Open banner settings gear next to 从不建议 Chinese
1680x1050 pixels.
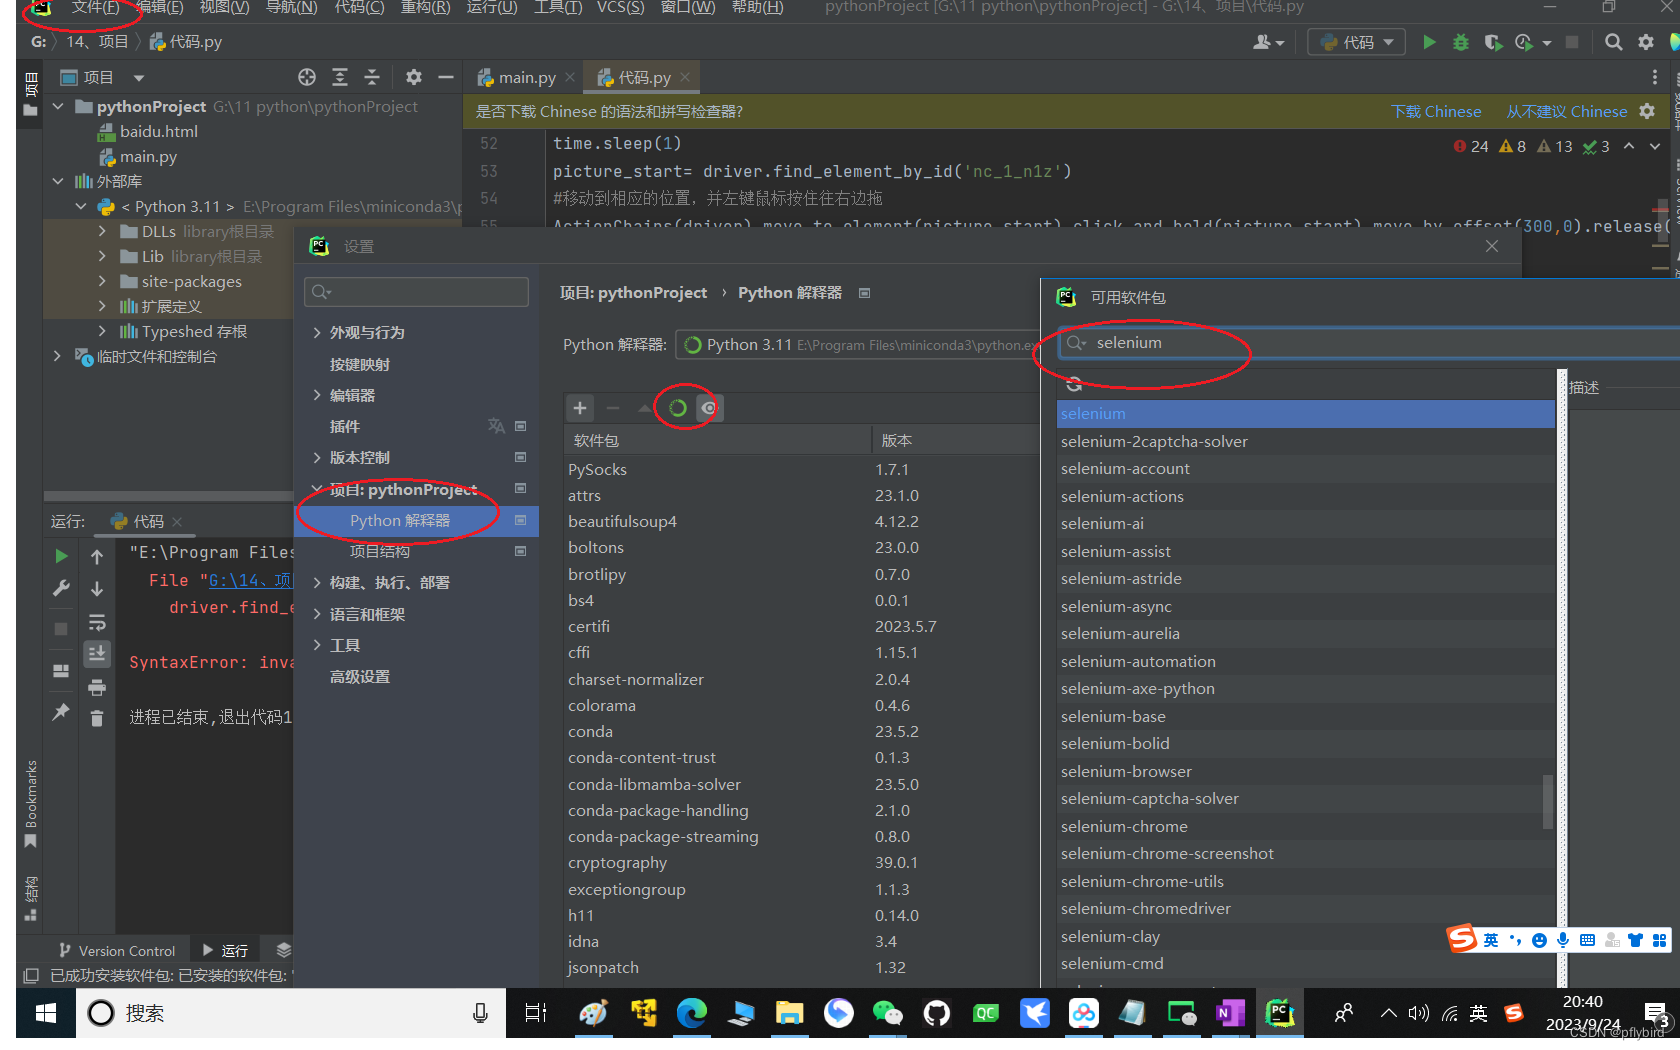tap(1647, 111)
